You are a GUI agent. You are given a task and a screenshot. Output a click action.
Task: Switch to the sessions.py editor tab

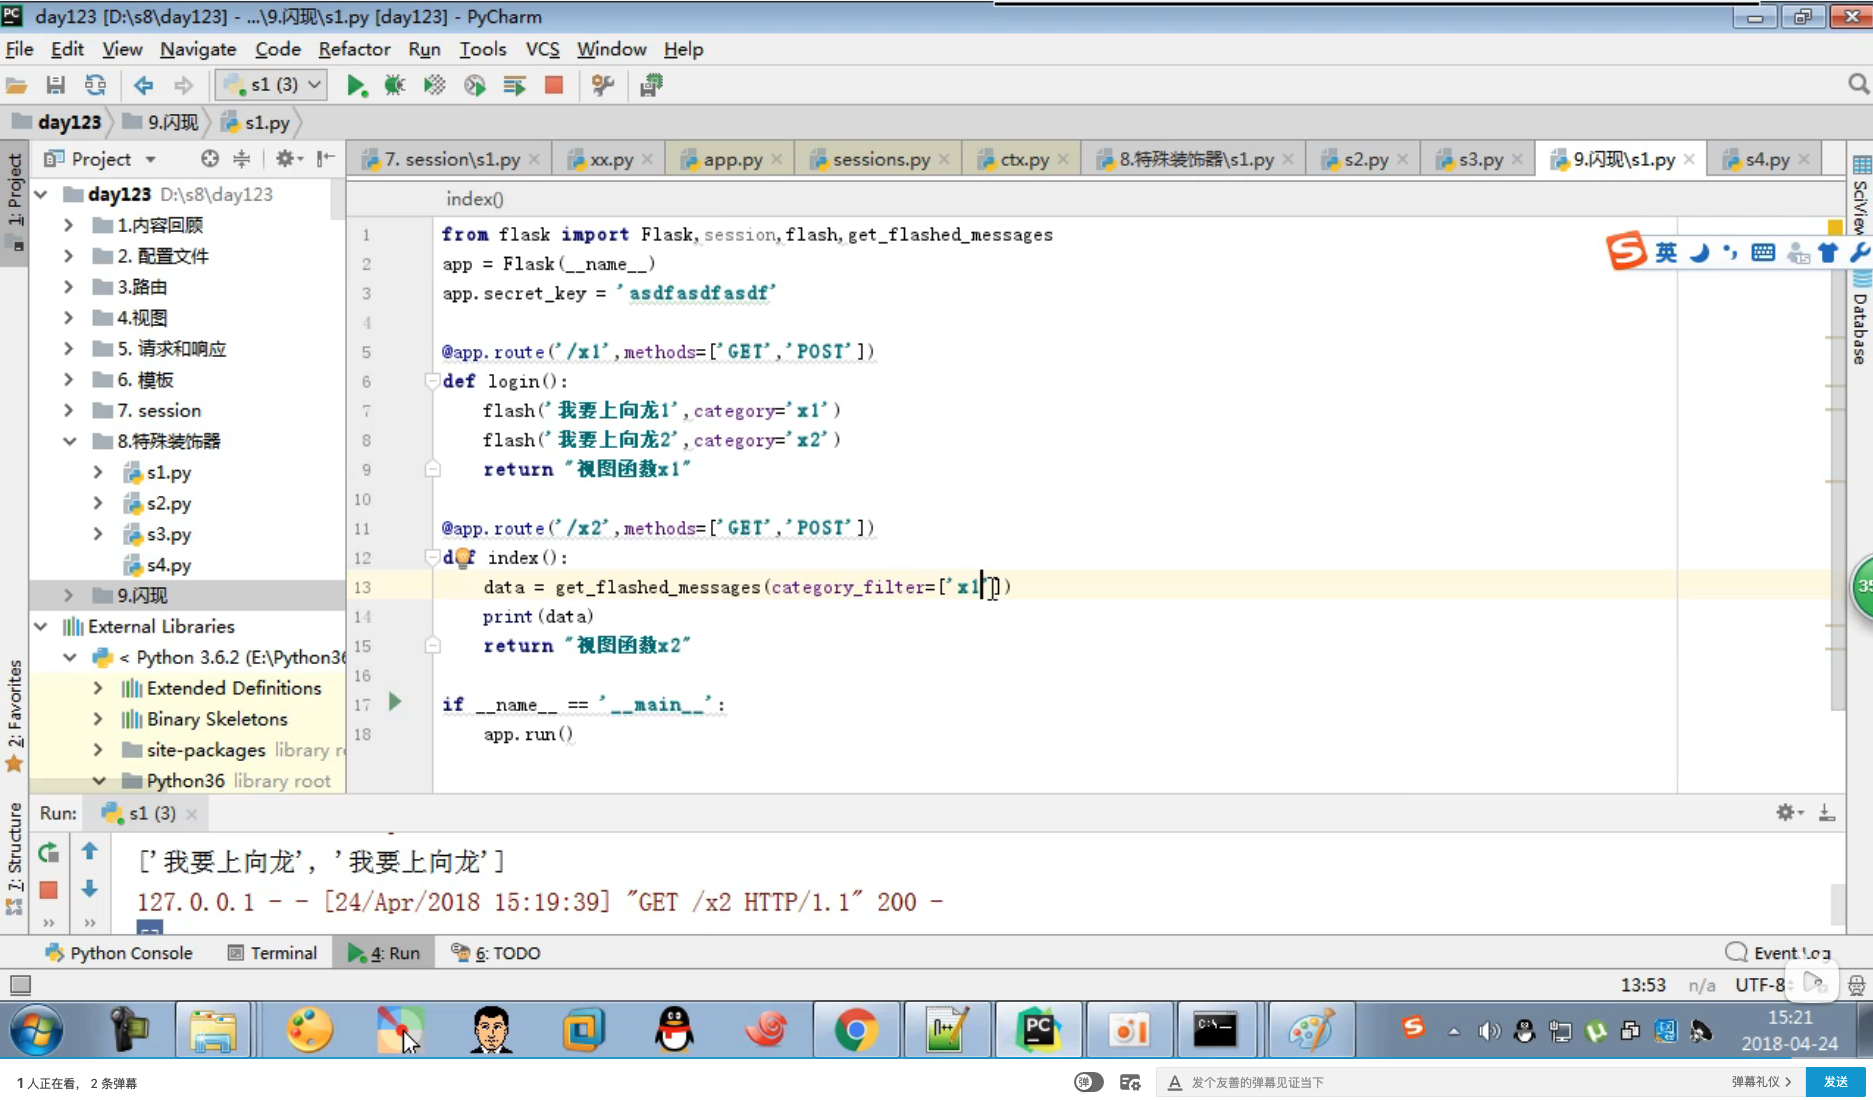pos(880,159)
